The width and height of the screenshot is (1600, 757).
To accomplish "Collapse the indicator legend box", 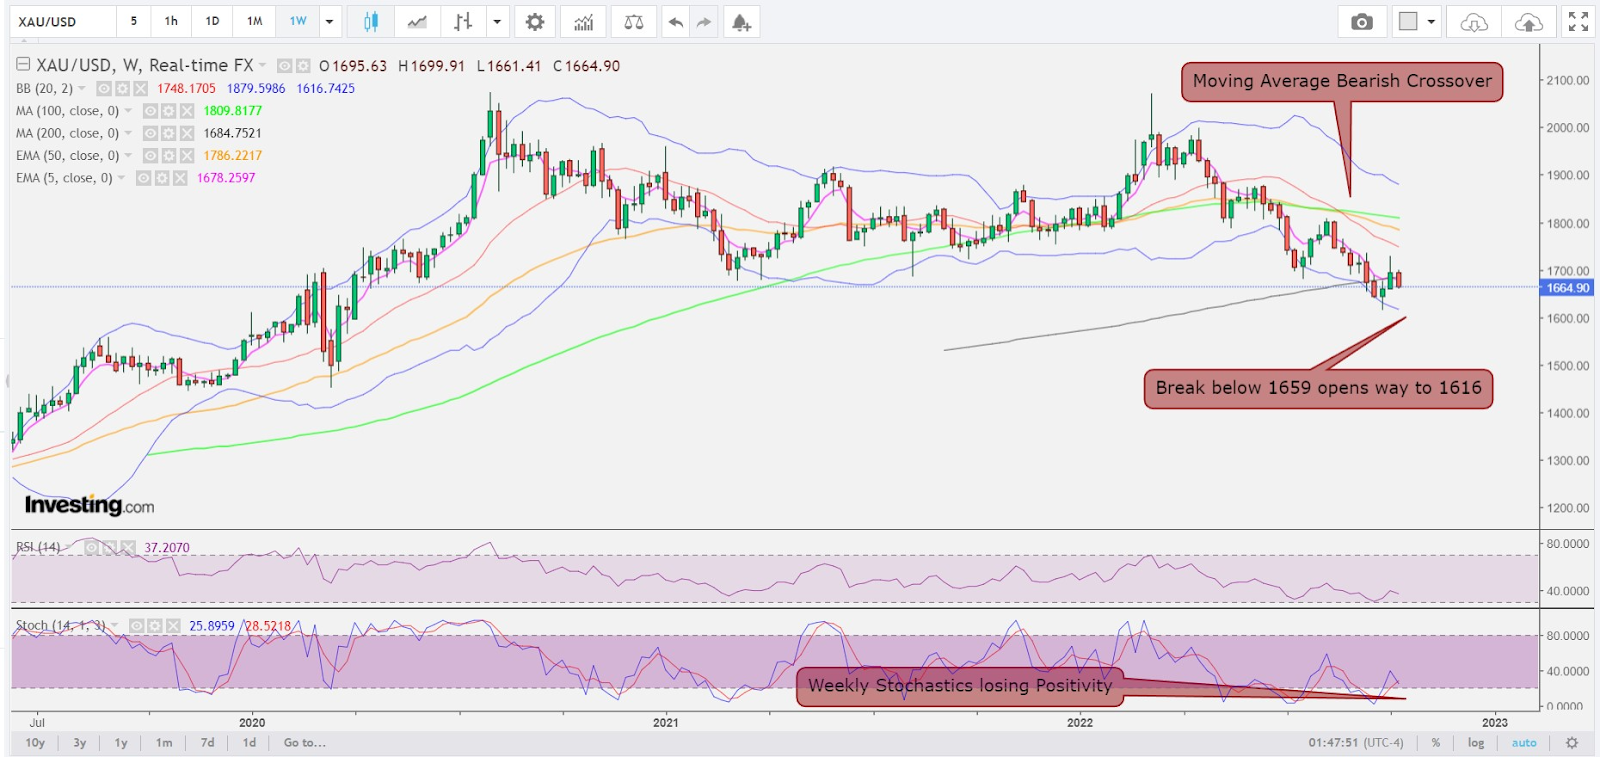I will click(23, 65).
